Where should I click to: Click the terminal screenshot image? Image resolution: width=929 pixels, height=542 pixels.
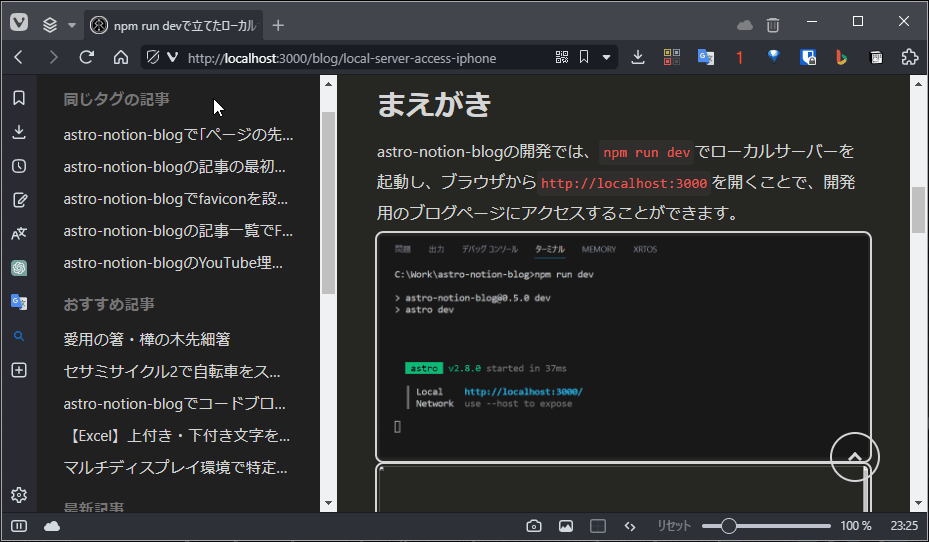[x=623, y=347]
